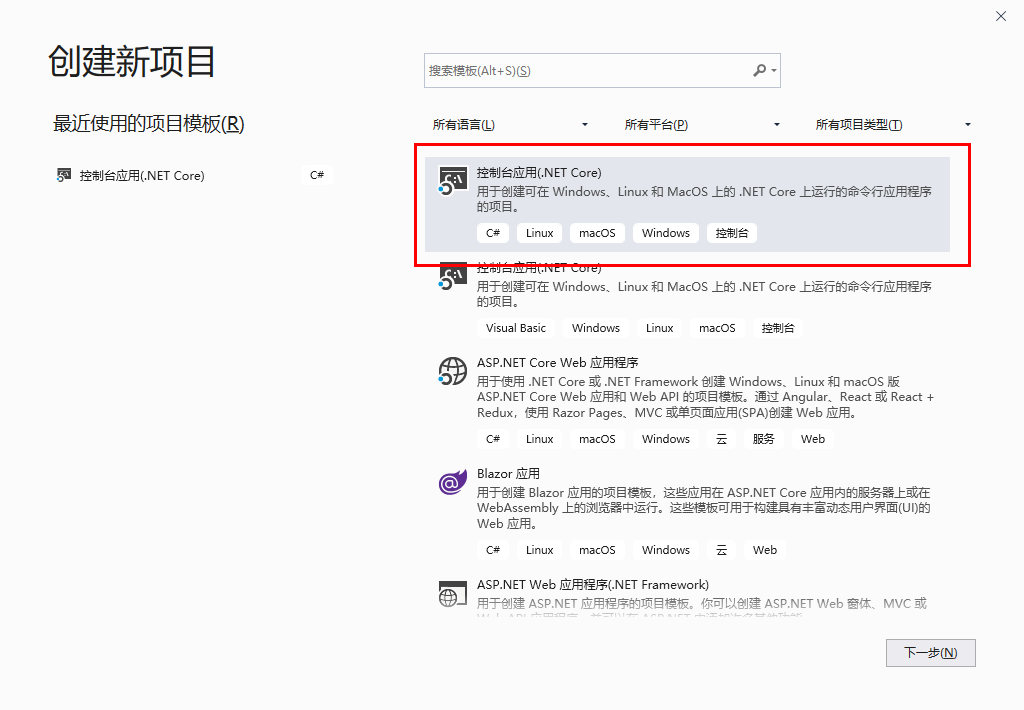Open the 所有平台 platform filter dropdown
The height and width of the screenshot is (710, 1024).
(x=702, y=125)
